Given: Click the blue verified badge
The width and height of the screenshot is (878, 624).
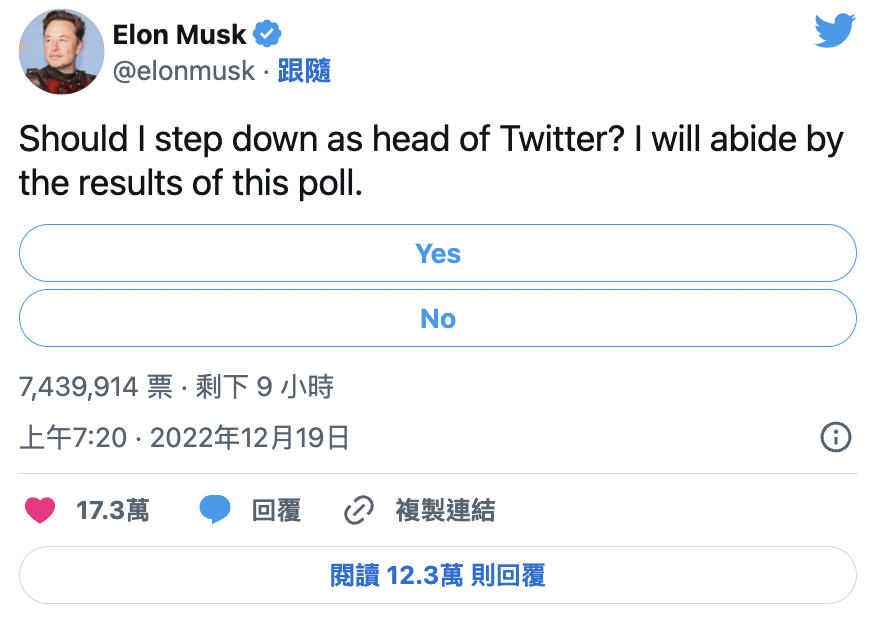Looking at the screenshot, I should (267, 34).
